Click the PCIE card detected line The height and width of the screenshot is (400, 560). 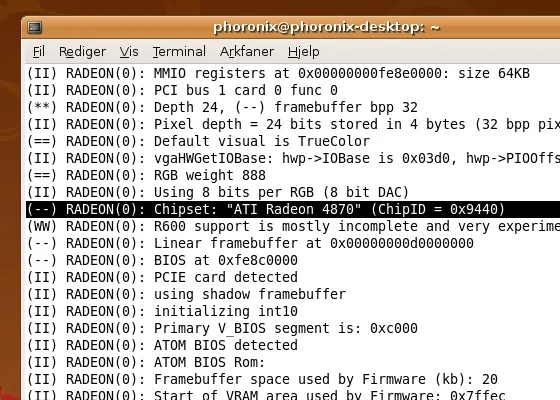pyautogui.click(x=162, y=277)
